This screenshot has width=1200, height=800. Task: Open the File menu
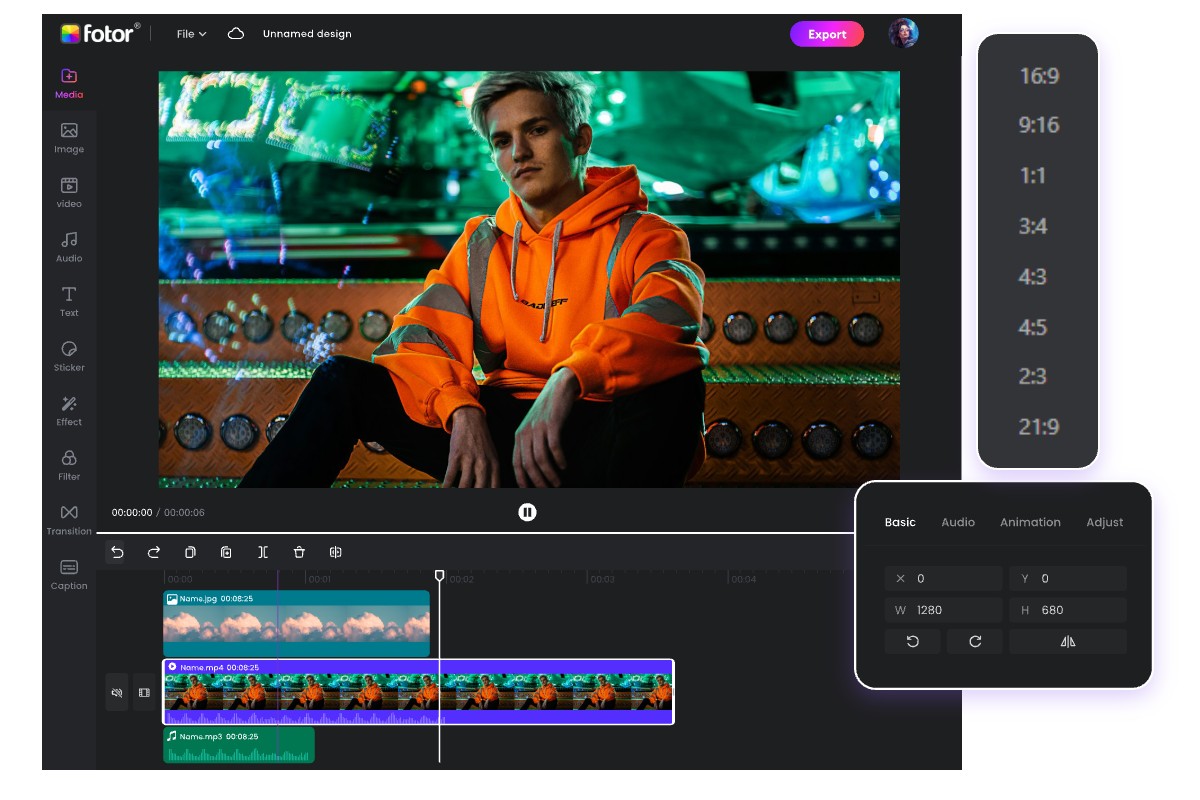pos(189,33)
